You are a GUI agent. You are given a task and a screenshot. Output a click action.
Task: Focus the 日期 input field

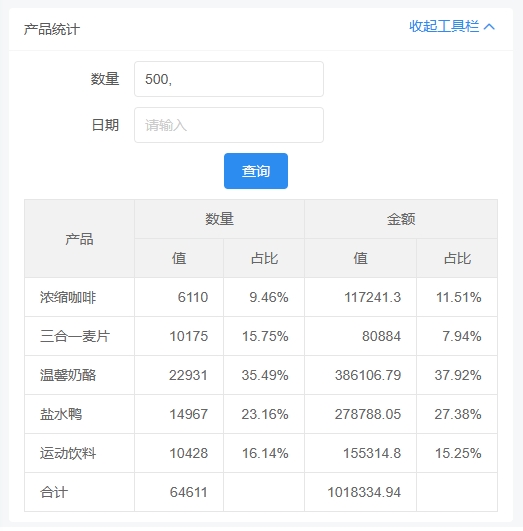pos(229,125)
